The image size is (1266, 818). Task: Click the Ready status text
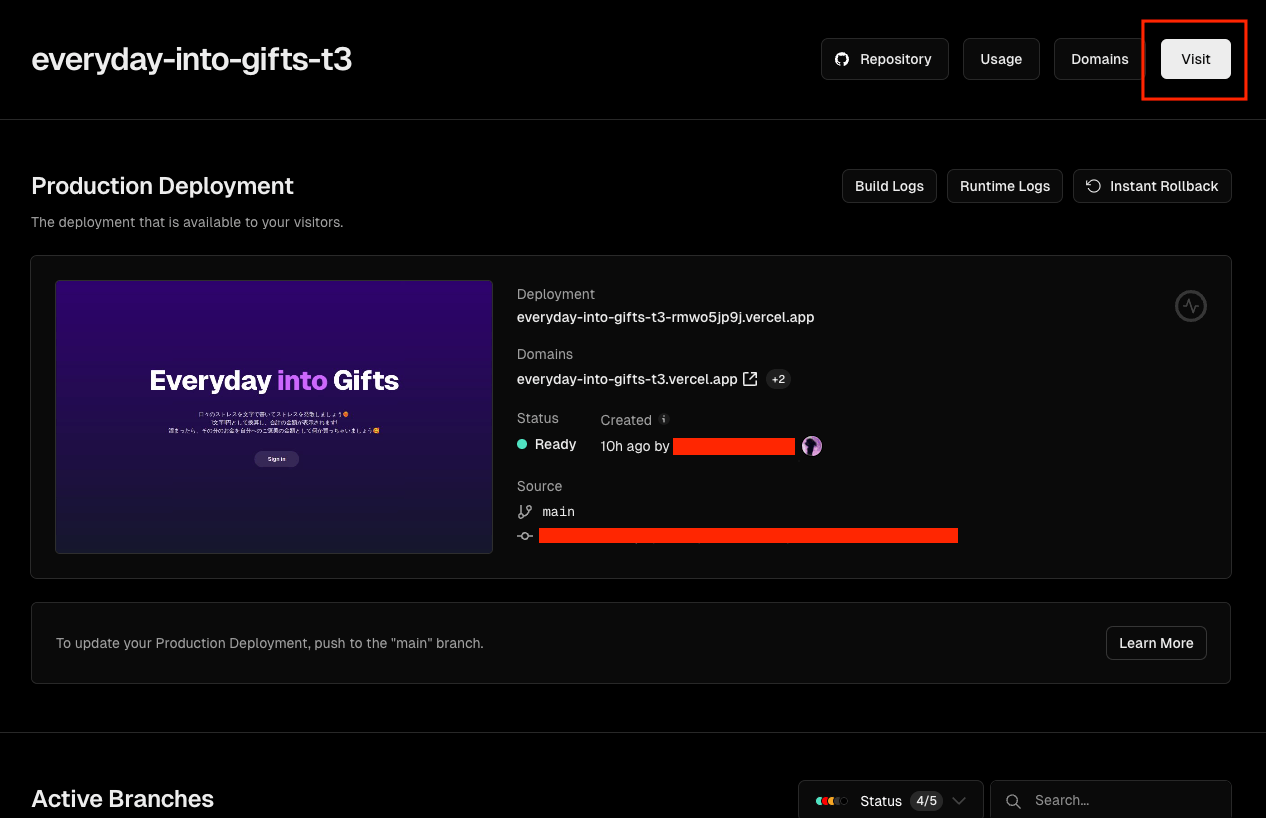tap(555, 444)
